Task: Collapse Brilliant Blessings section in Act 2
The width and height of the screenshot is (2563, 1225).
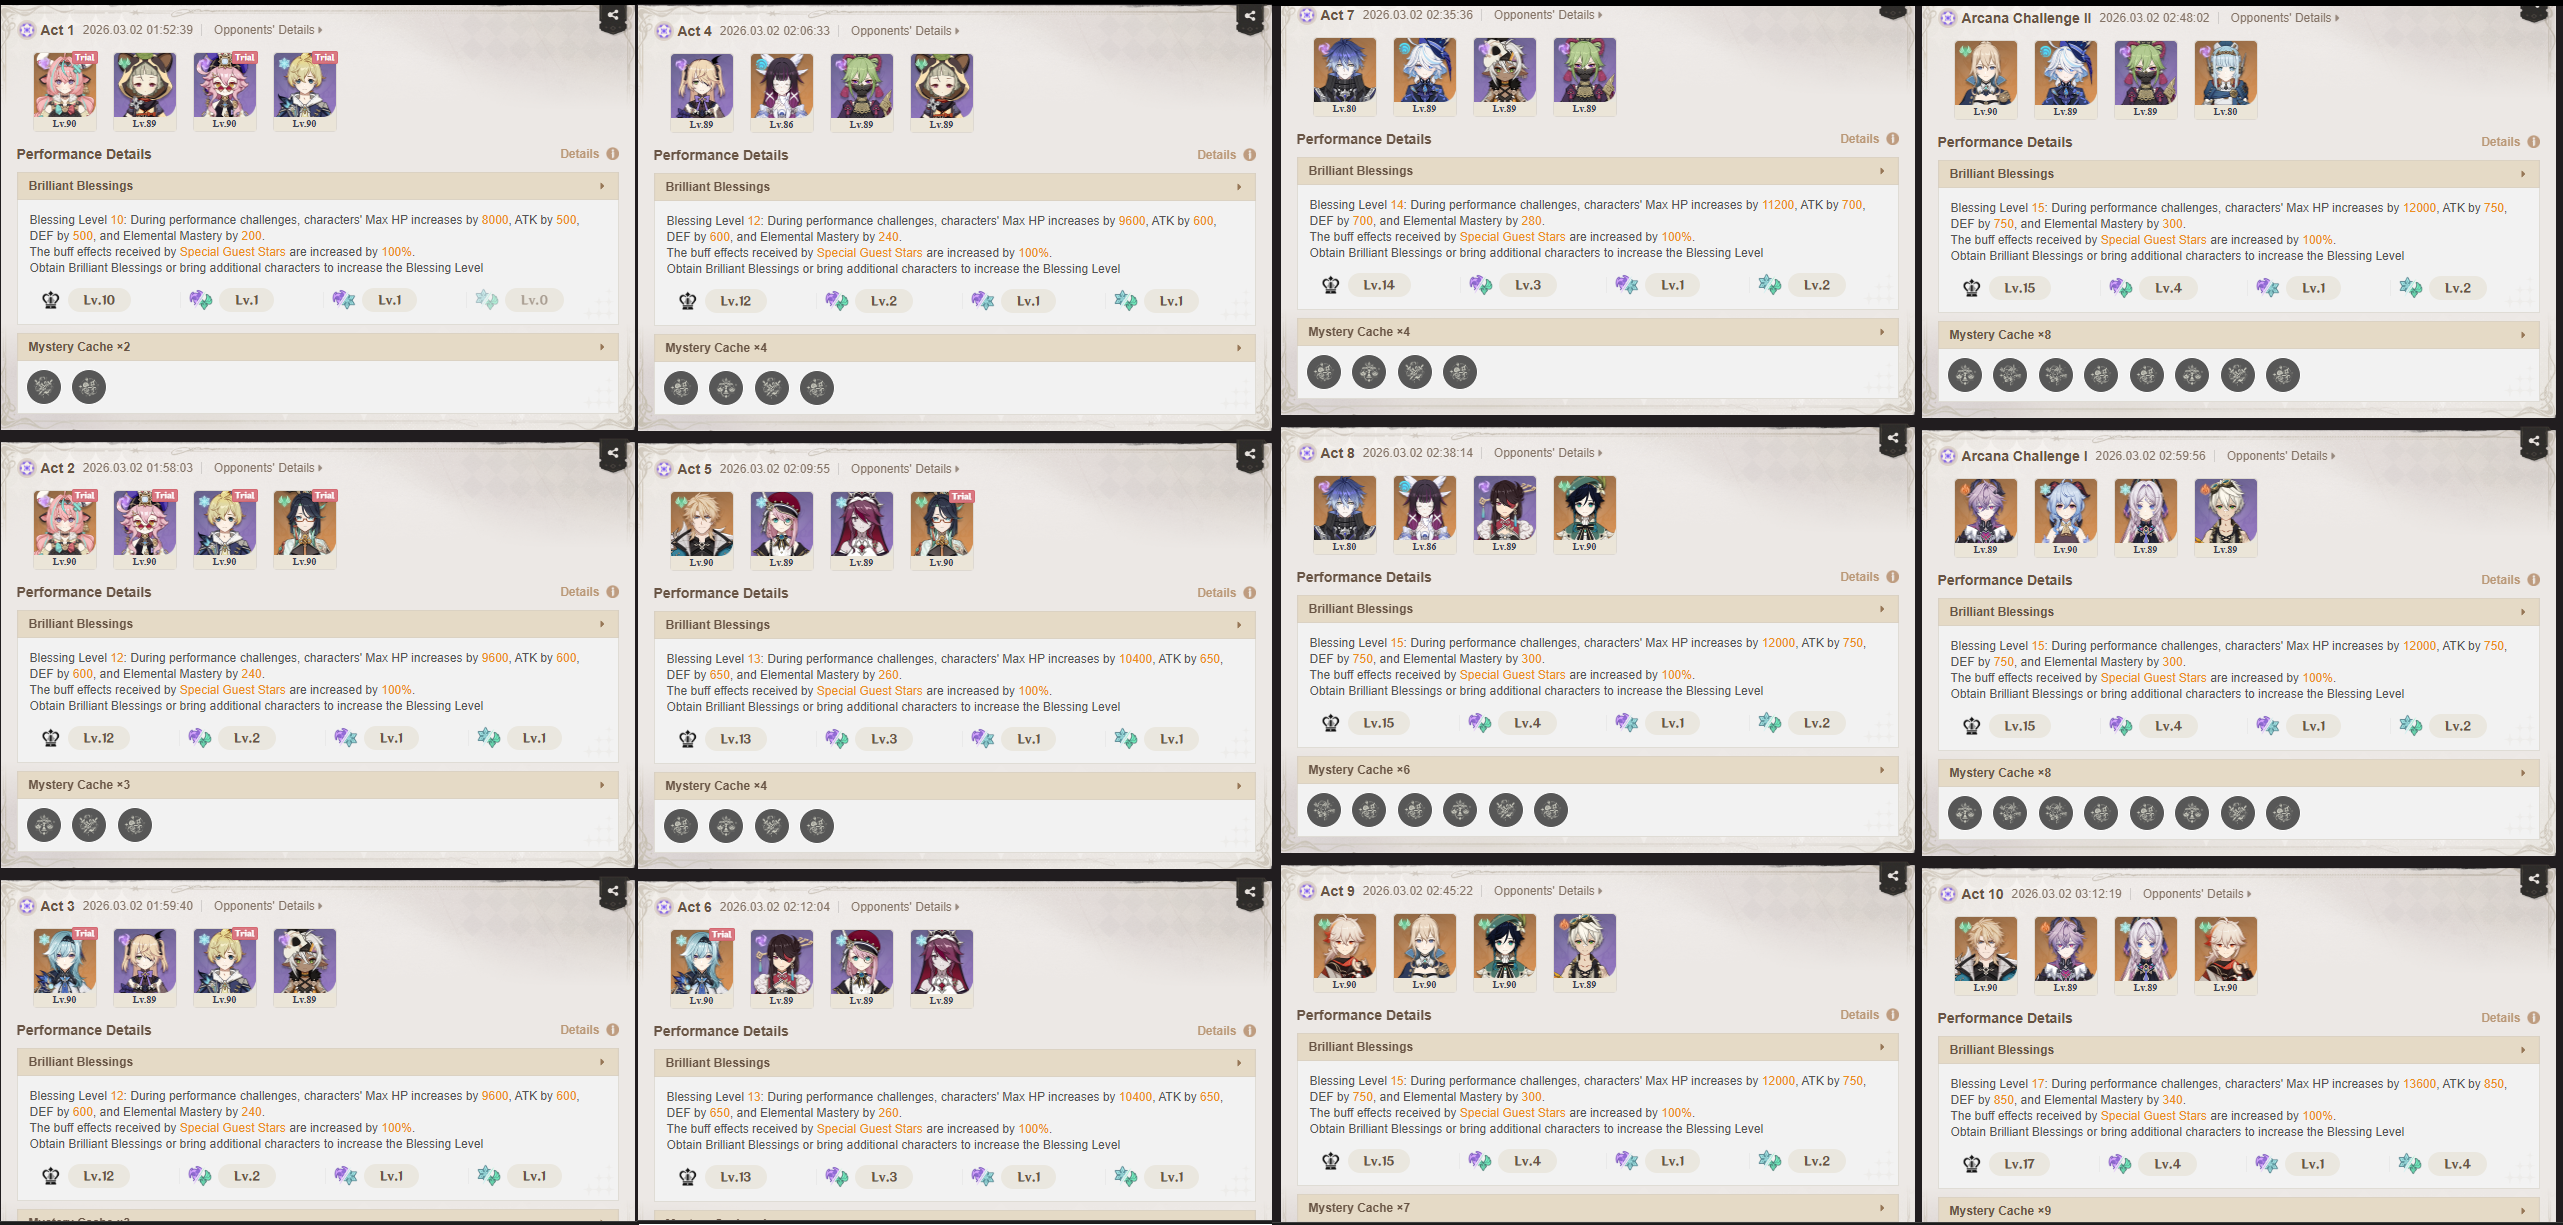Action: pos(318,624)
